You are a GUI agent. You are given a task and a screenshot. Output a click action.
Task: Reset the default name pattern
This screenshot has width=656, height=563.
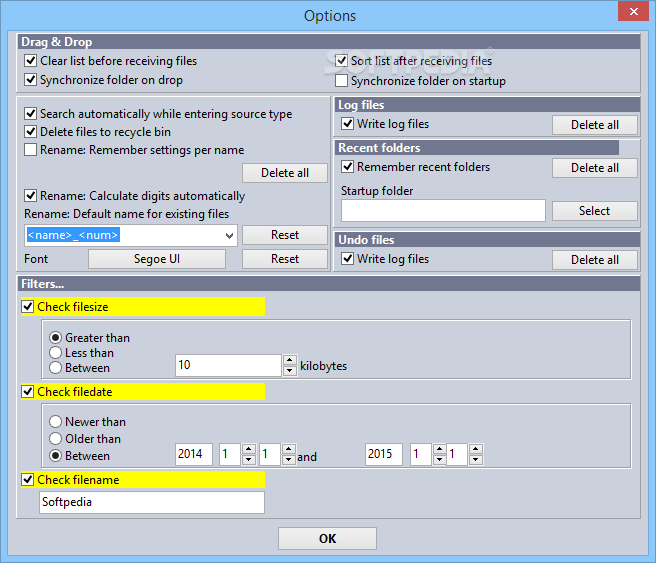click(285, 235)
